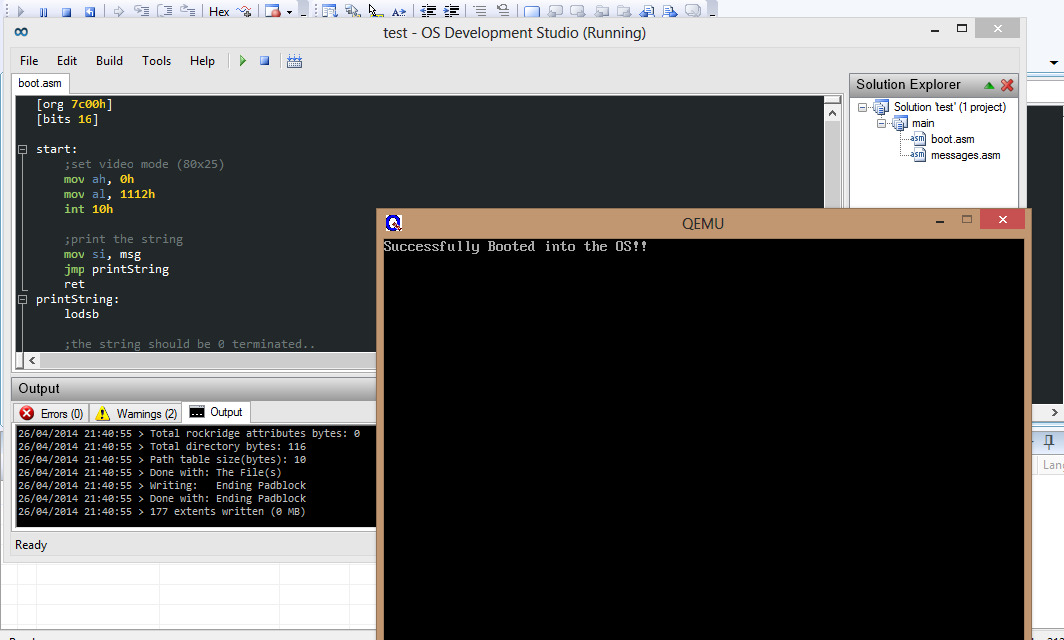Collapse Solution Explorer using the green triangle

[x=989, y=86]
